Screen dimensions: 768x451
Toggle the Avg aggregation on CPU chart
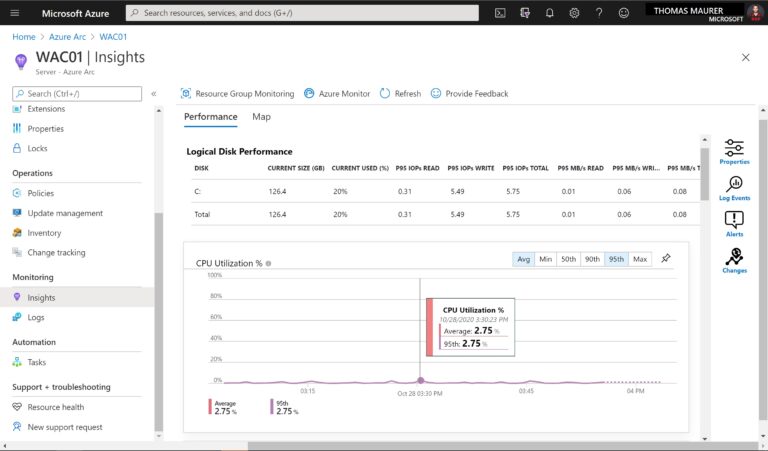tap(524, 259)
